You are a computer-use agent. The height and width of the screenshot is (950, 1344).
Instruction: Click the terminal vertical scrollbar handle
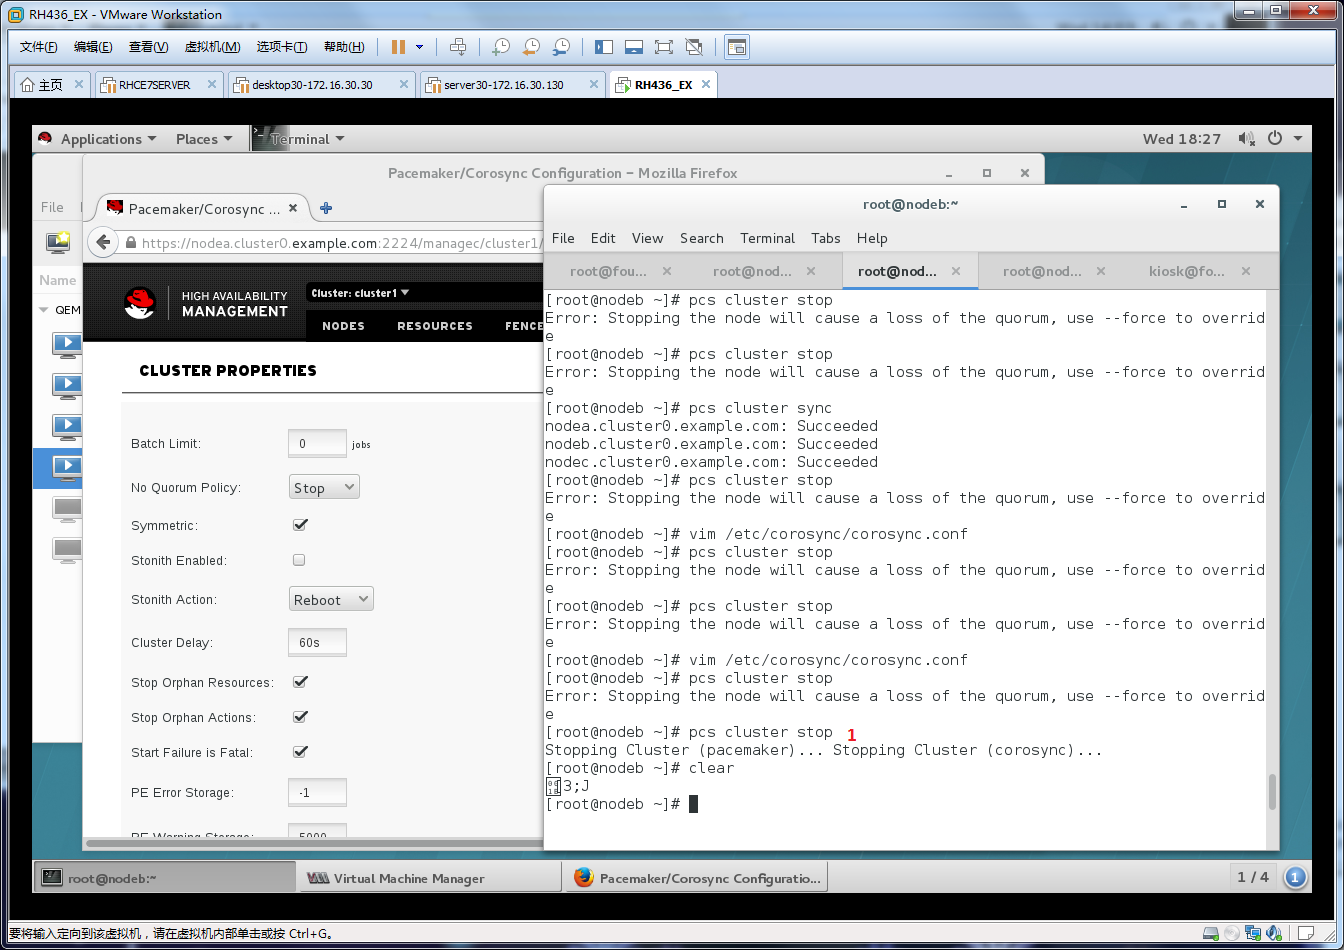1272,791
